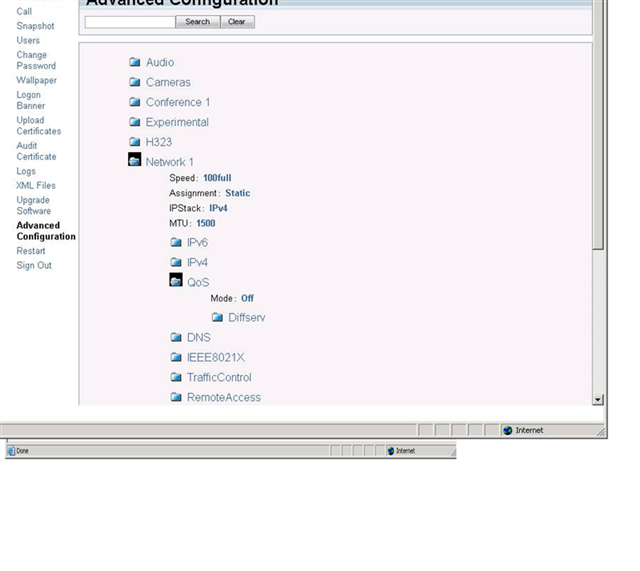Expand the TrafficControl label

click(219, 378)
